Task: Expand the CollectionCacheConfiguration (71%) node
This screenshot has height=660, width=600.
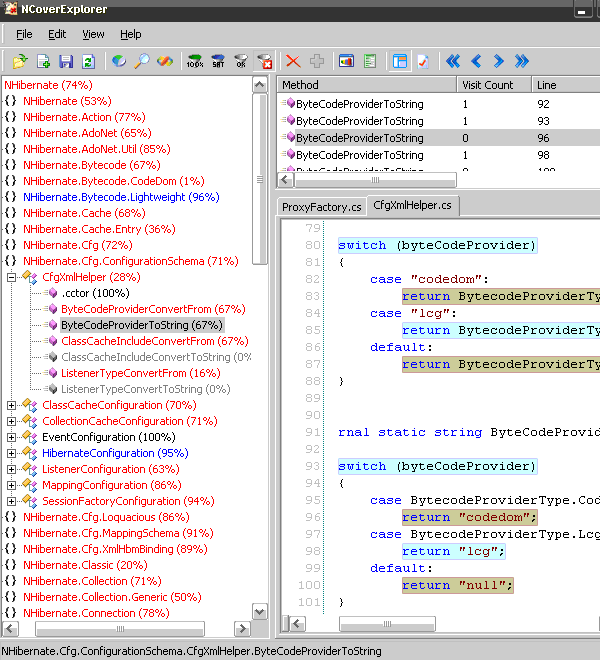Action: tap(11, 421)
